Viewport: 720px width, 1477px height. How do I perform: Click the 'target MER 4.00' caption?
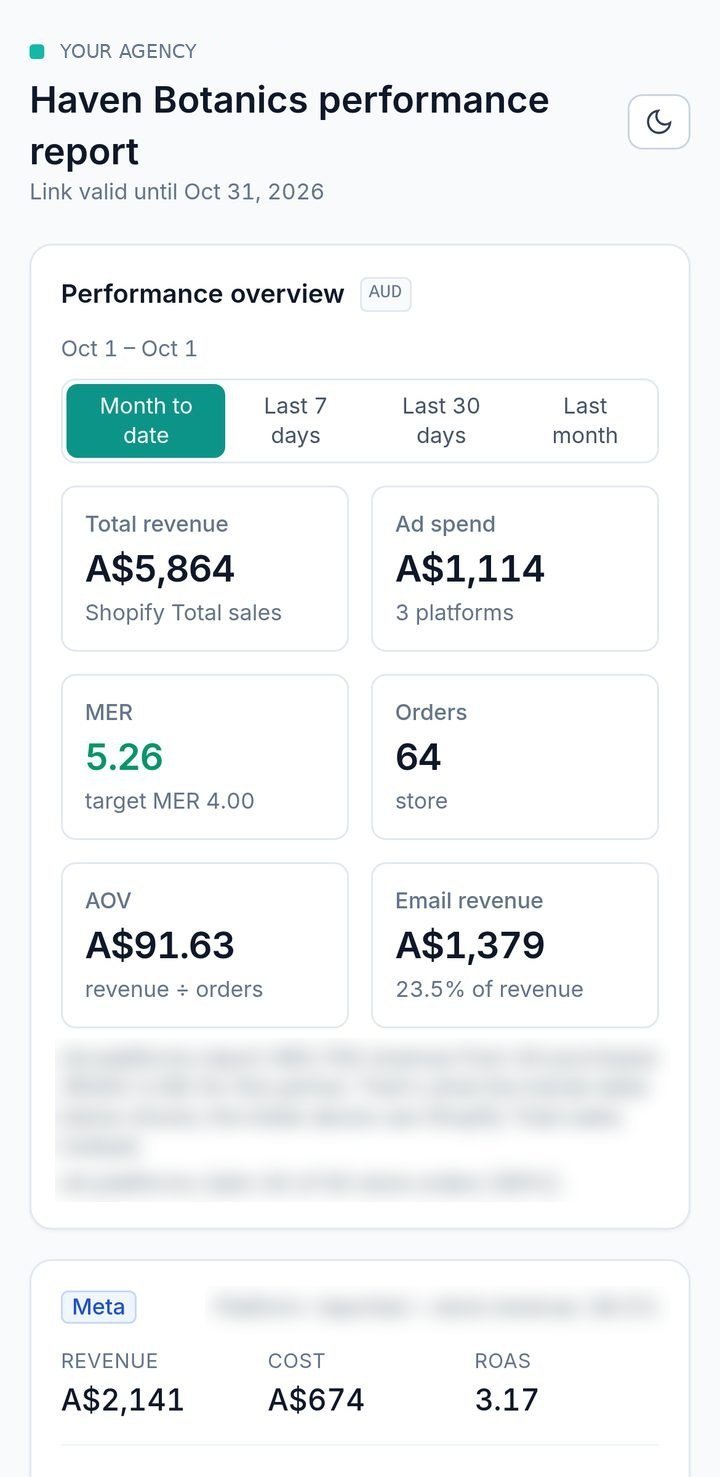click(x=170, y=801)
